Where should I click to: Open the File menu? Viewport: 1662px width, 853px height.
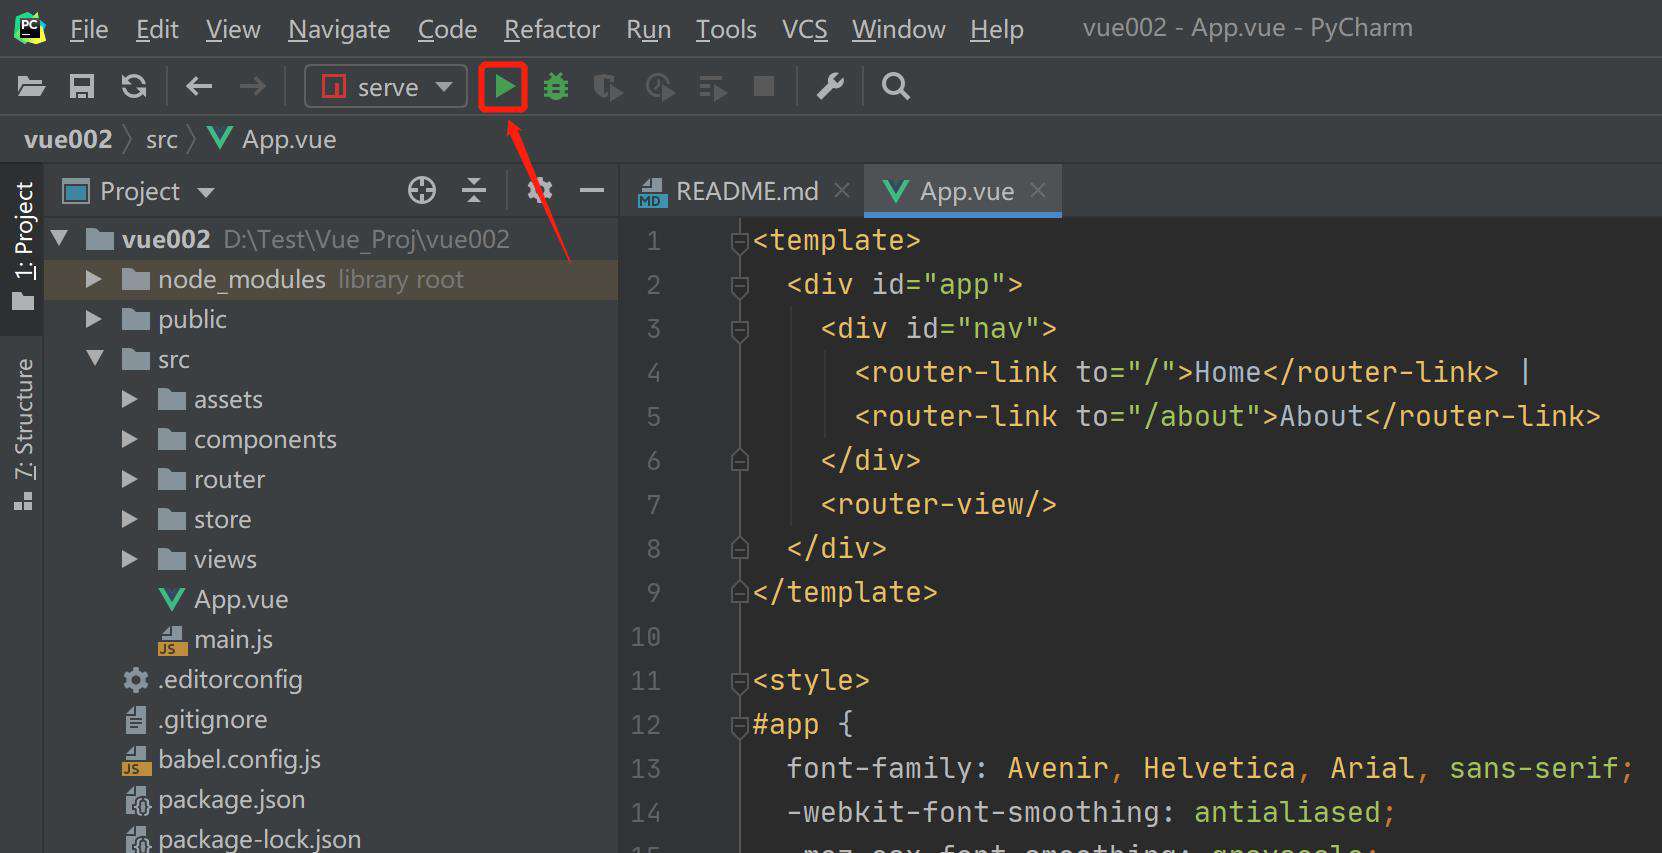point(89,29)
